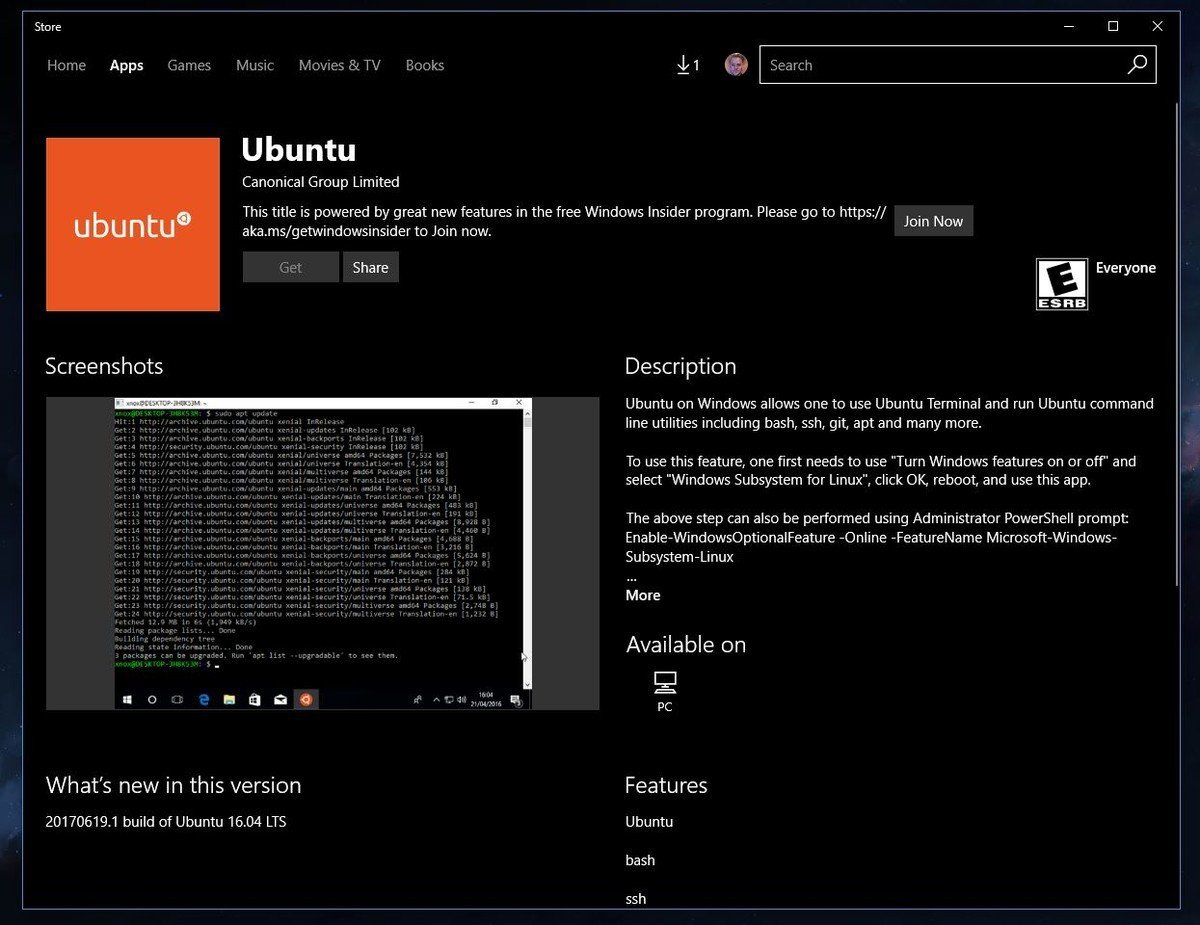
Task: Click the orange Ubuntu app logo
Action: [x=133, y=224]
